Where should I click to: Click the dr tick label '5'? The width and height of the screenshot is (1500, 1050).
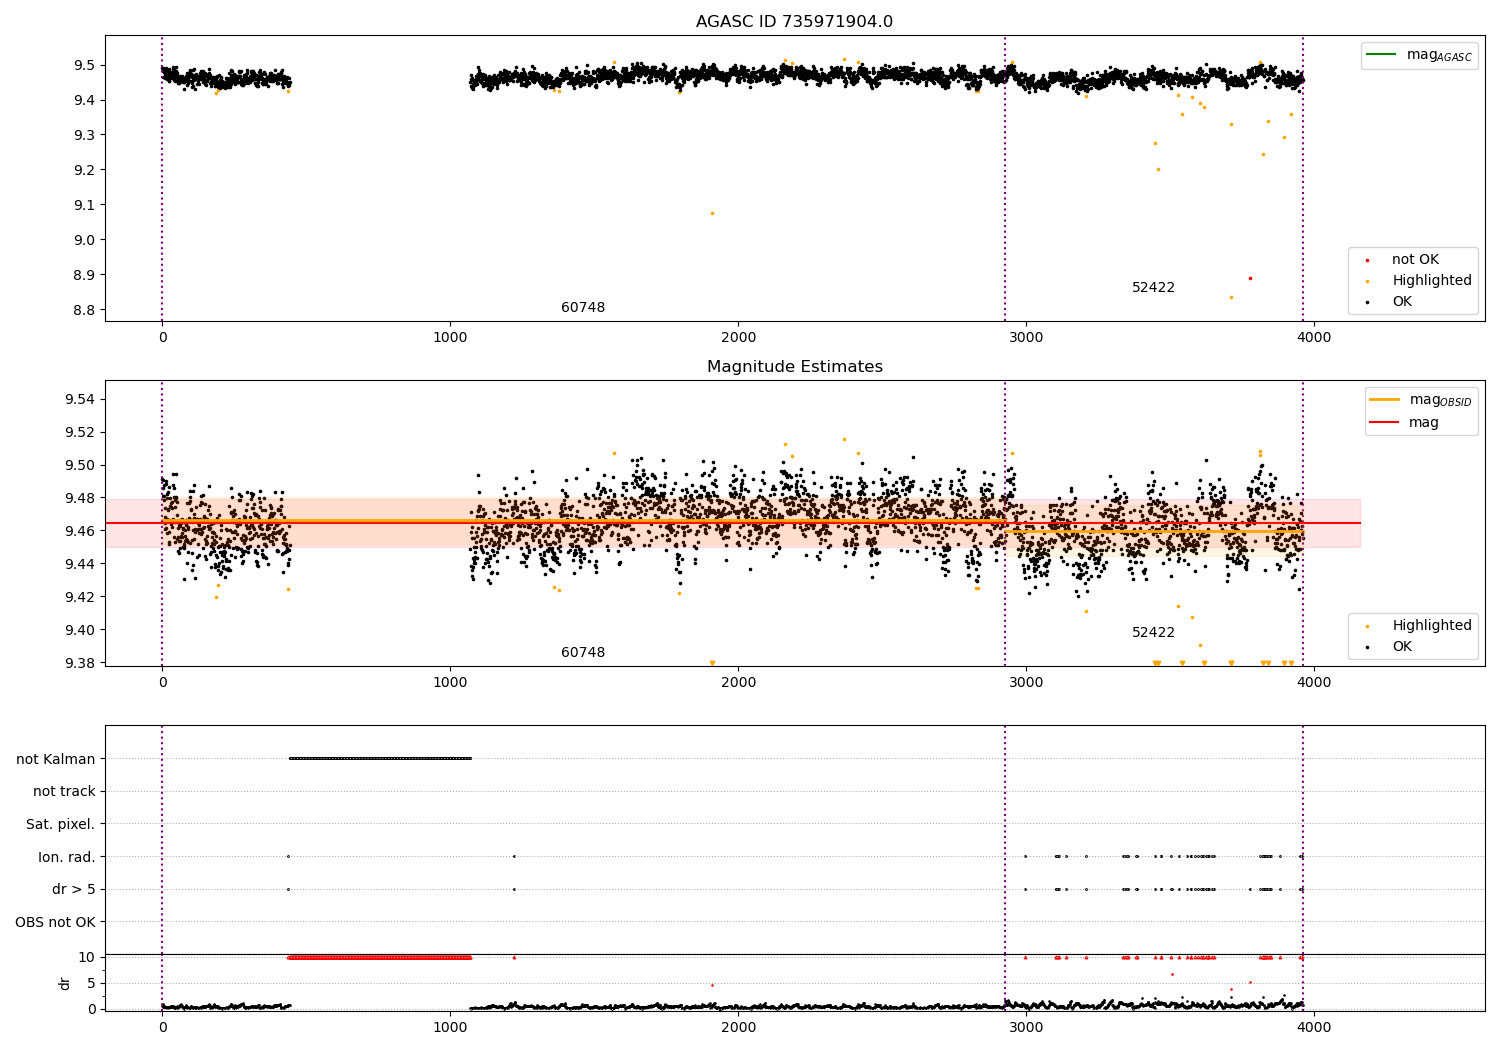click(91, 983)
